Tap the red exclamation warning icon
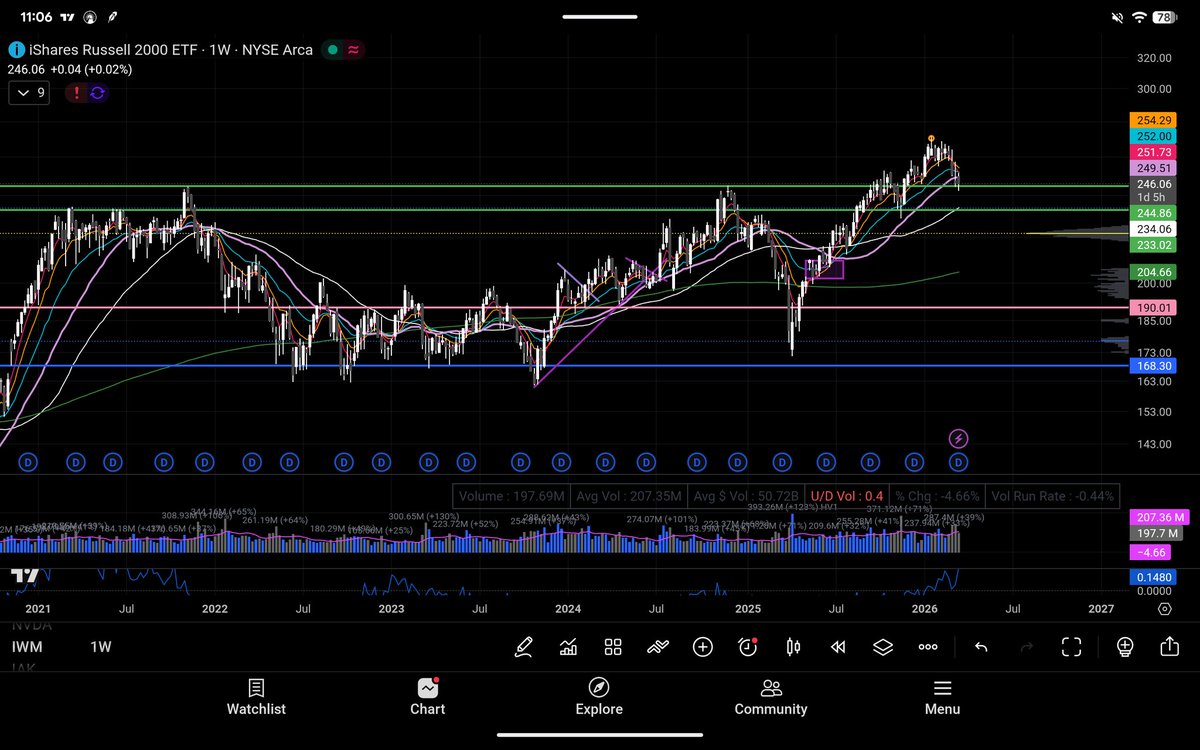This screenshot has height=750, width=1200. coord(75,93)
